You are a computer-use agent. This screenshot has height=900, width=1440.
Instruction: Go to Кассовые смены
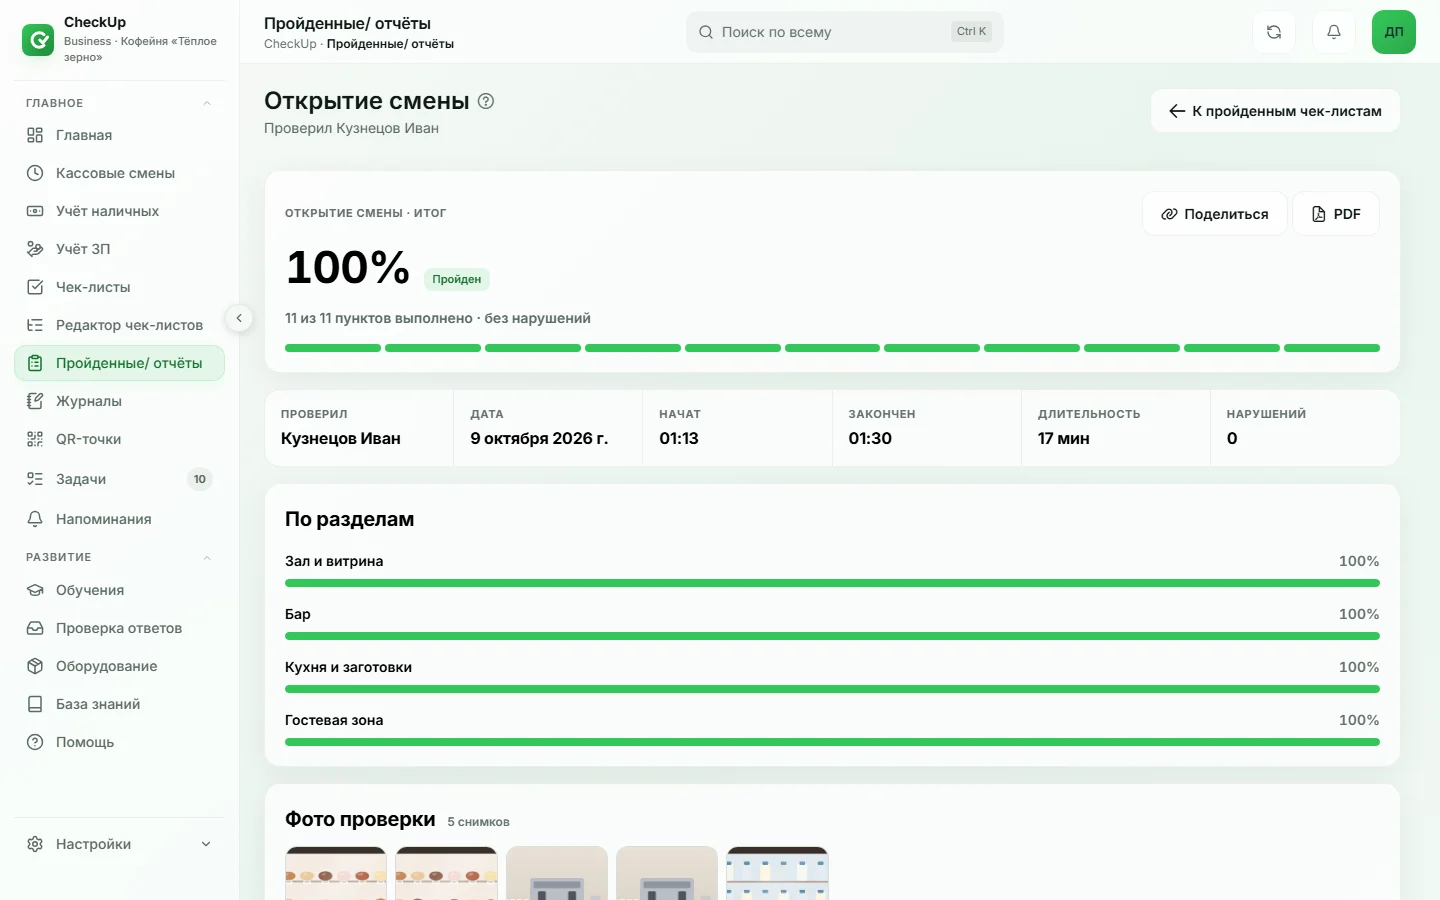tap(119, 173)
